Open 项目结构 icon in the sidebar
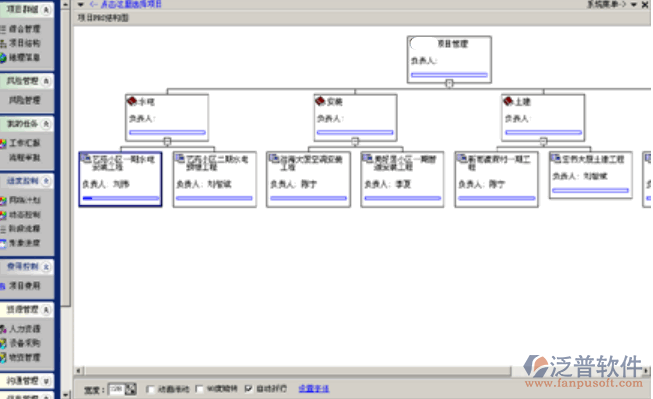Image resolution: width=653 pixels, height=399 pixels. pos(3,43)
